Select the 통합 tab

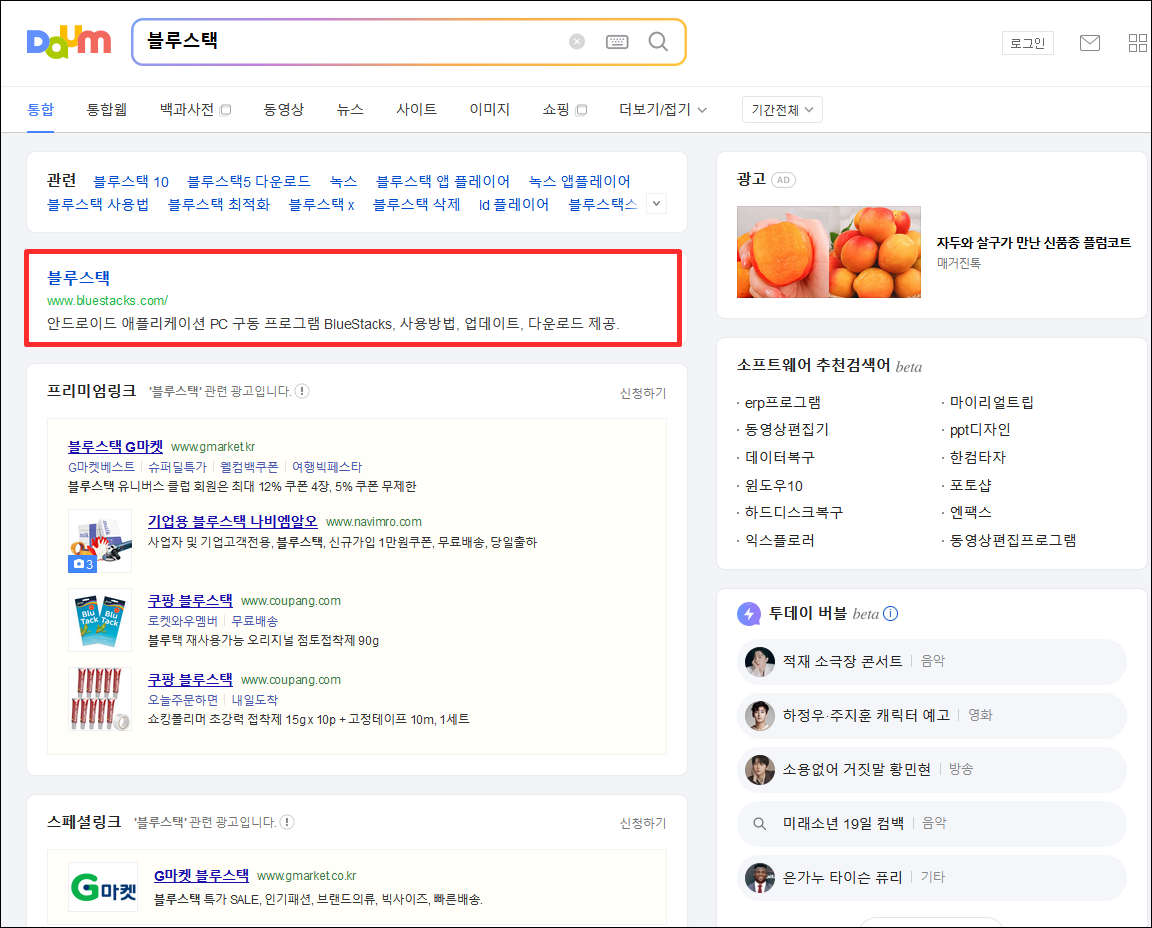click(40, 109)
